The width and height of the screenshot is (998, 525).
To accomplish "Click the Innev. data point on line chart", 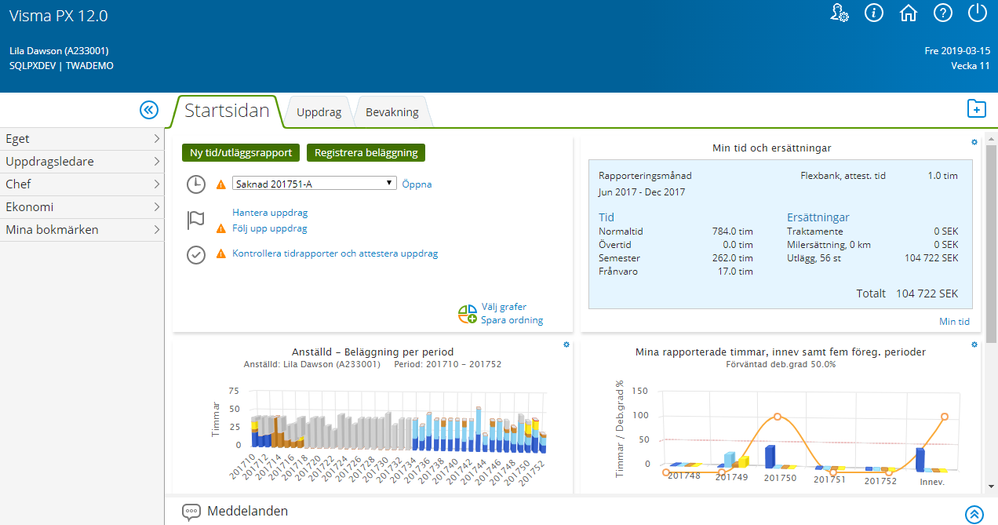I will click(x=945, y=417).
